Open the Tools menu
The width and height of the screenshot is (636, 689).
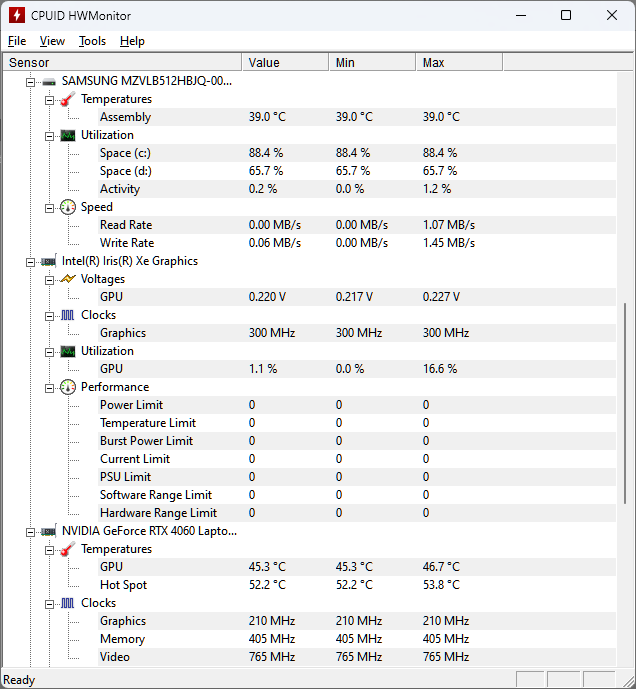click(92, 41)
